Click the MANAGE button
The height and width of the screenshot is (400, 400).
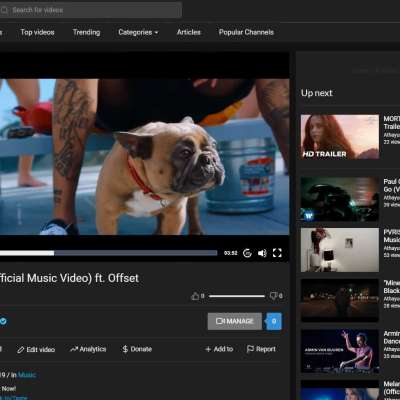coord(235,321)
